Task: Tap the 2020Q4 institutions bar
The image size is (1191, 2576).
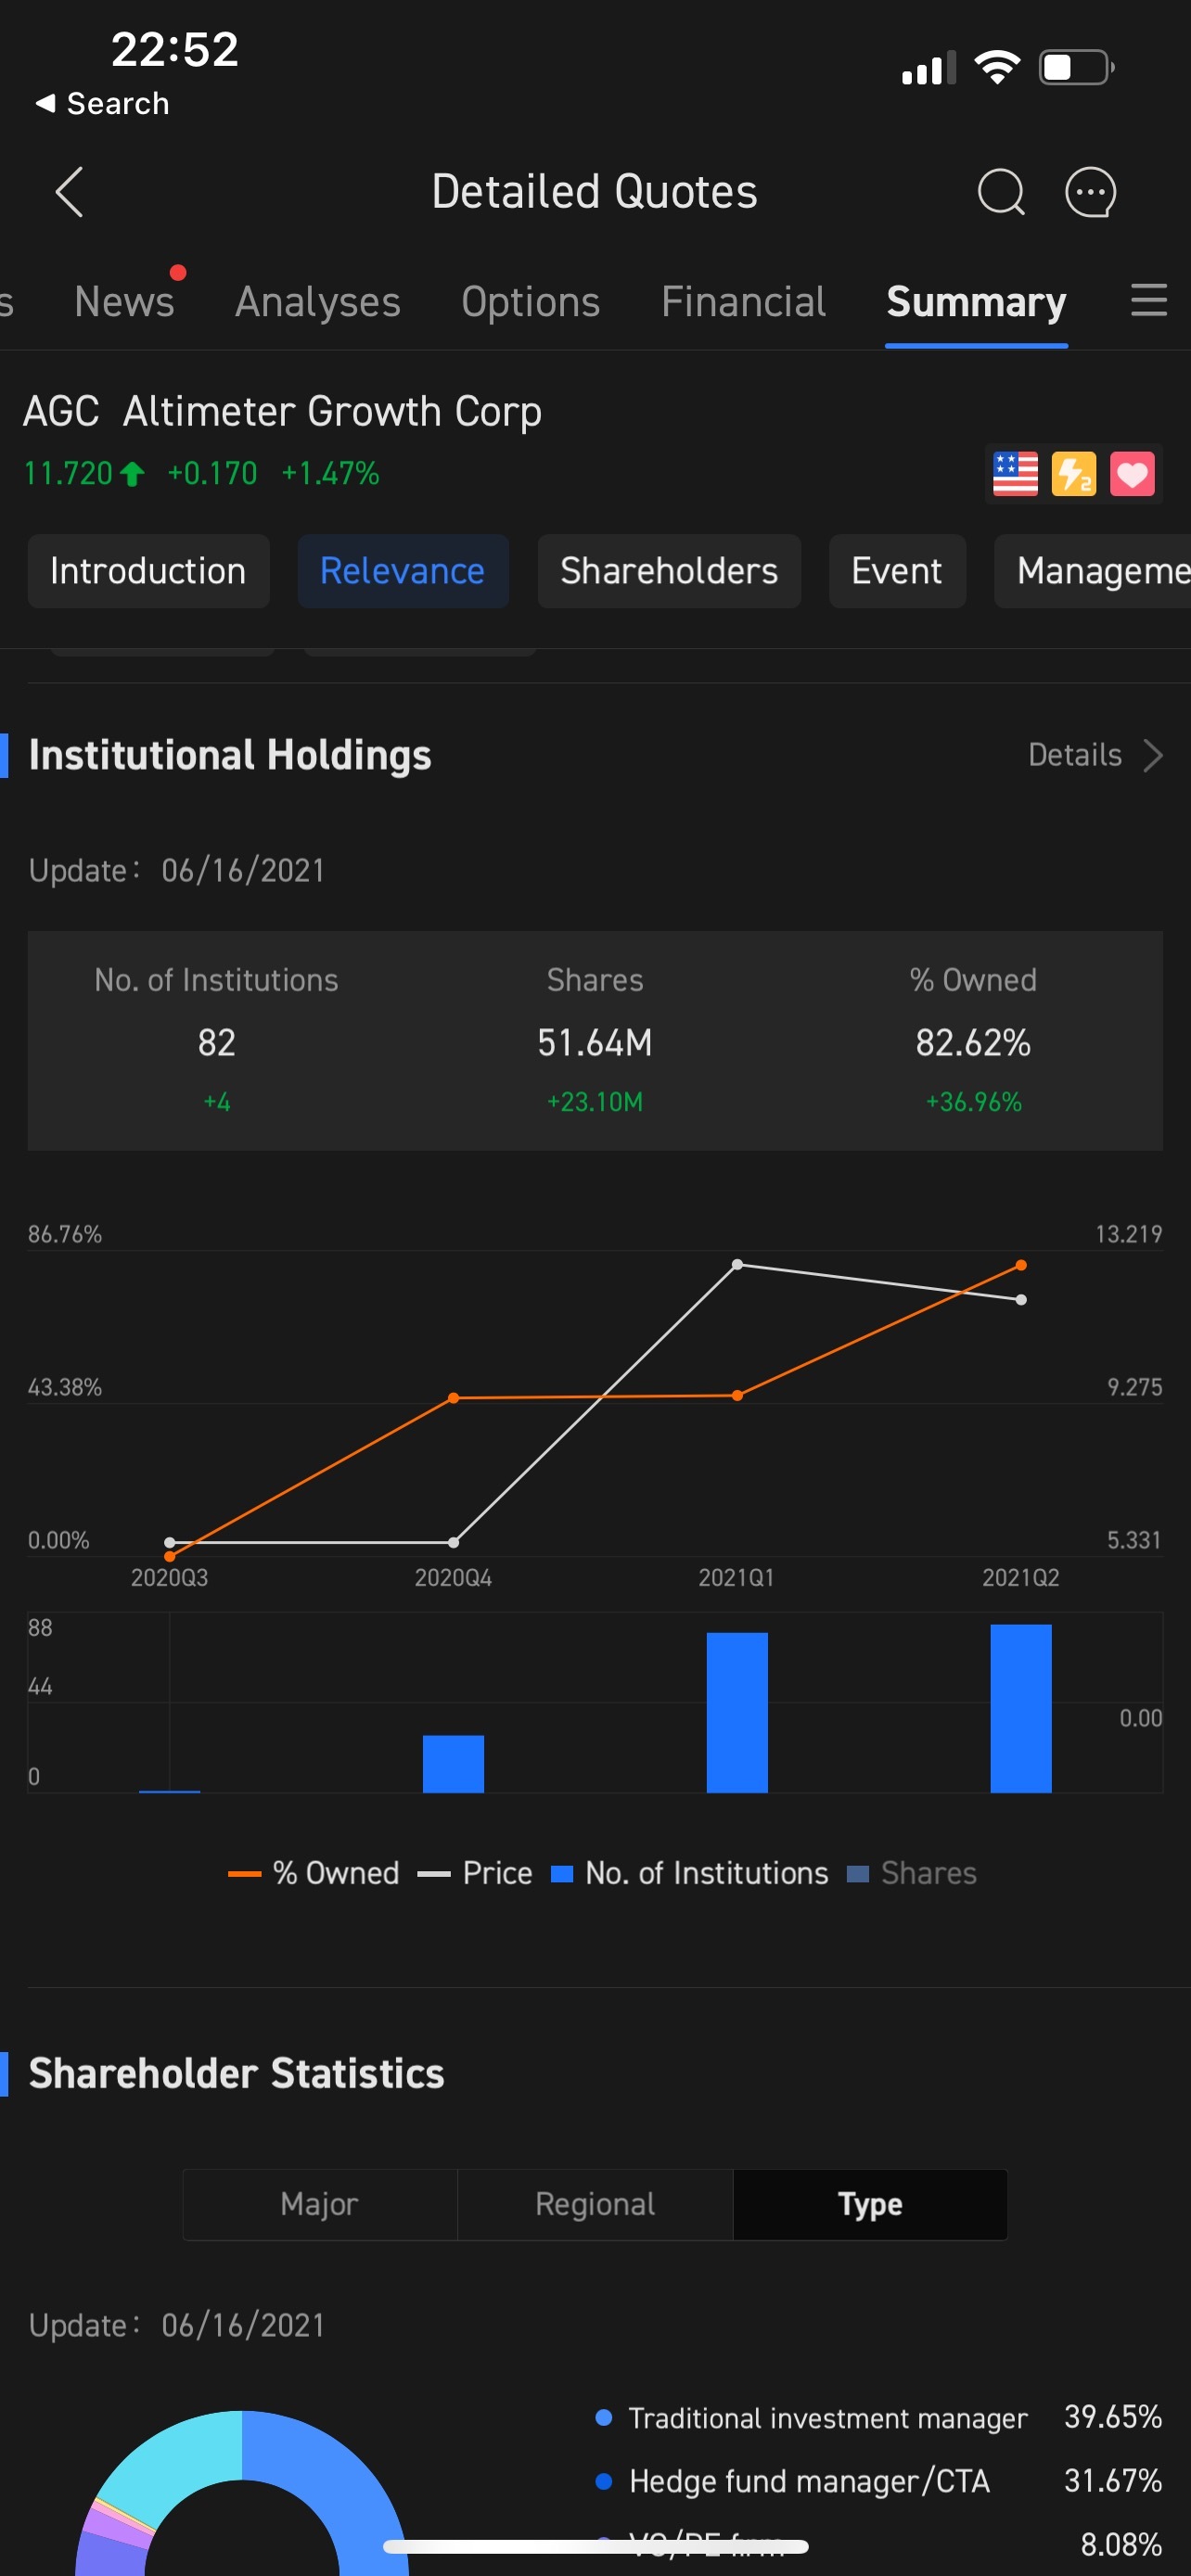Action: click(x=453, y=1764)
